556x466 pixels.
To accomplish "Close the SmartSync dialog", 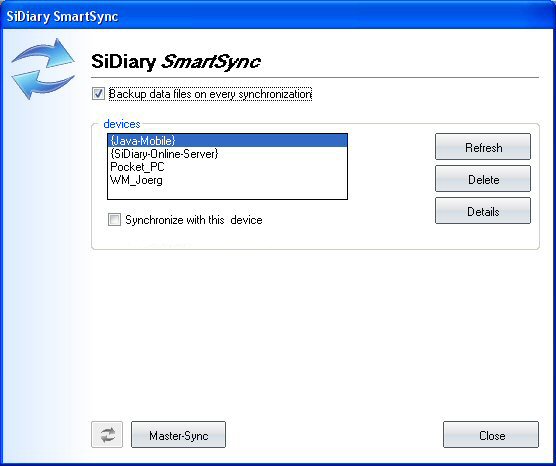I will pyautogui.click(x=491, y=435).
